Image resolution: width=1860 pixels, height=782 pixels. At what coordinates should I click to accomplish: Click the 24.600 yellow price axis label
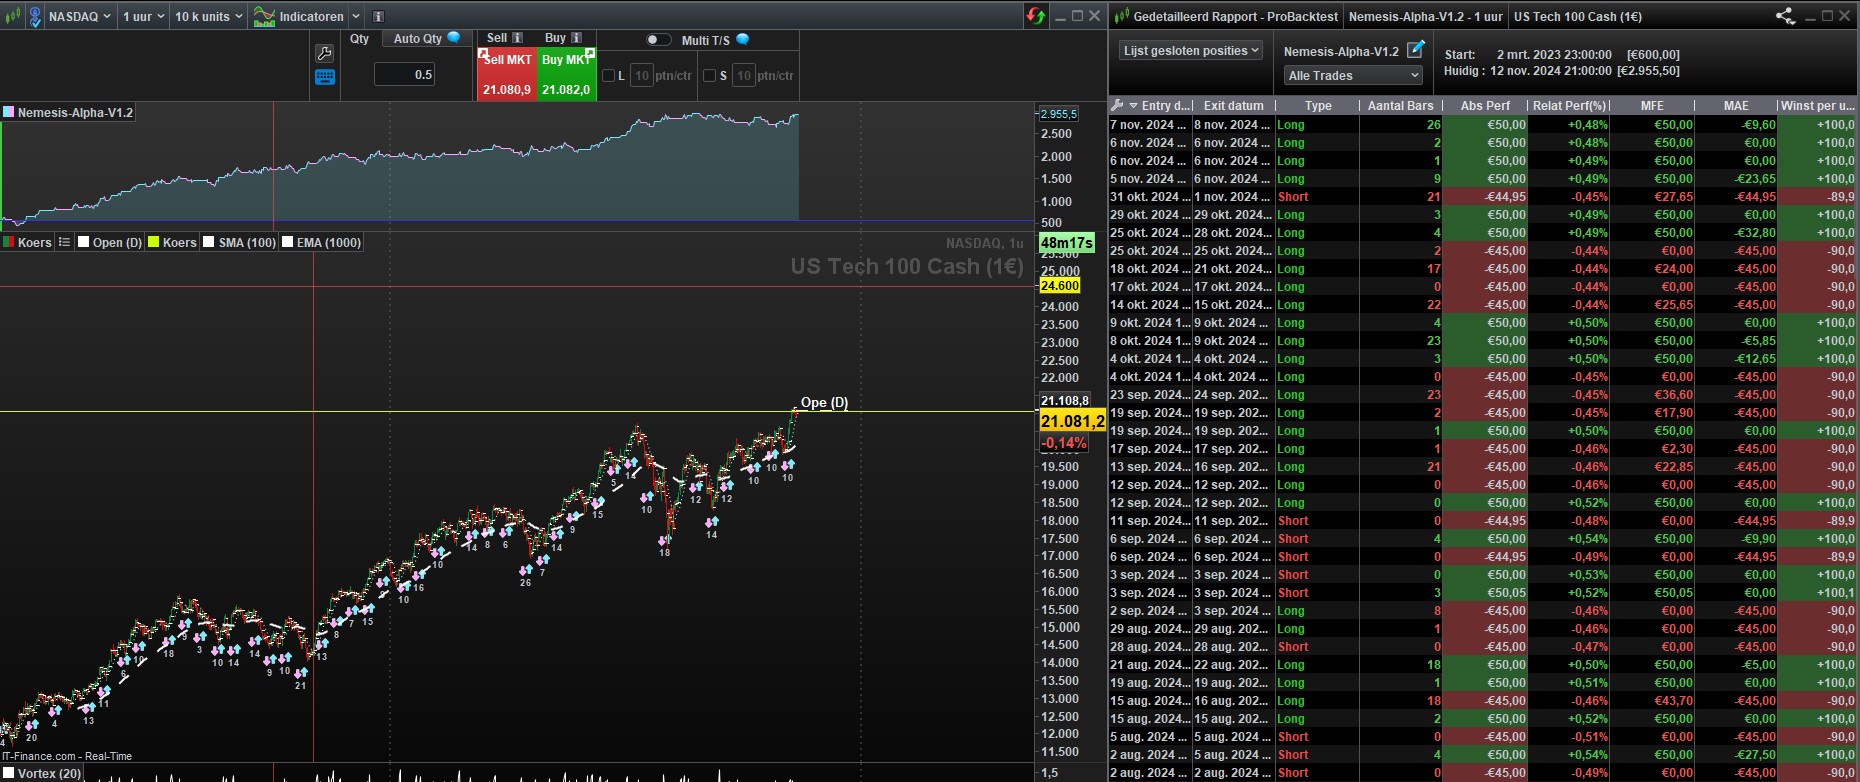tap(1060, 286)
